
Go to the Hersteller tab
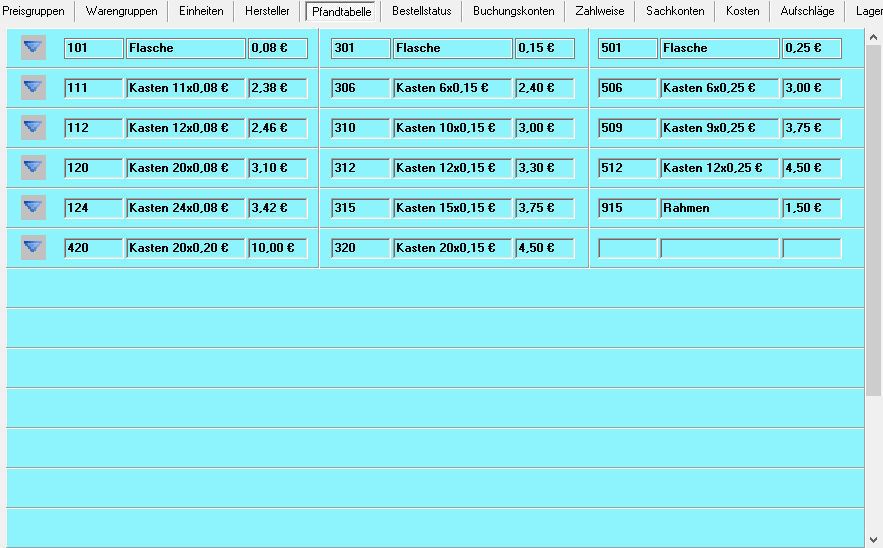click(267, 11)
